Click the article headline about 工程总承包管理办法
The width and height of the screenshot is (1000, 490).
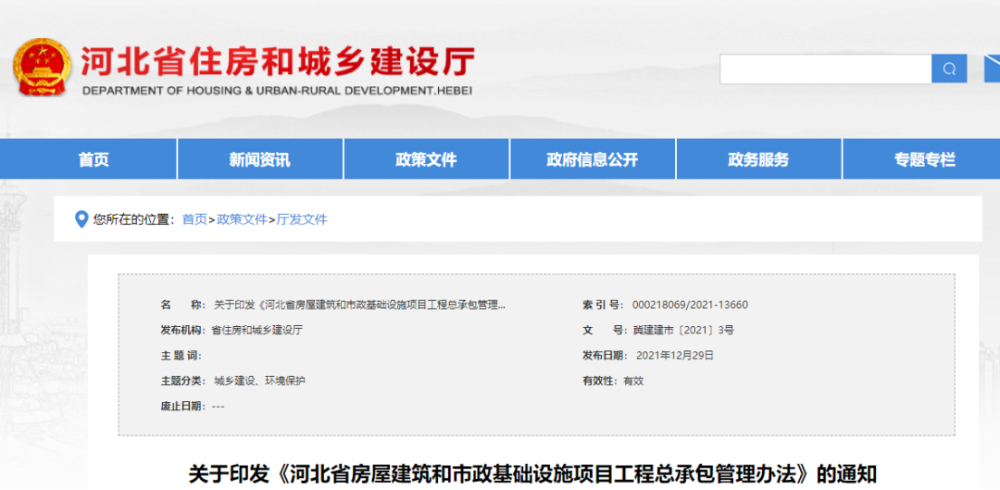pyautogui.click(x=533, y=475)
